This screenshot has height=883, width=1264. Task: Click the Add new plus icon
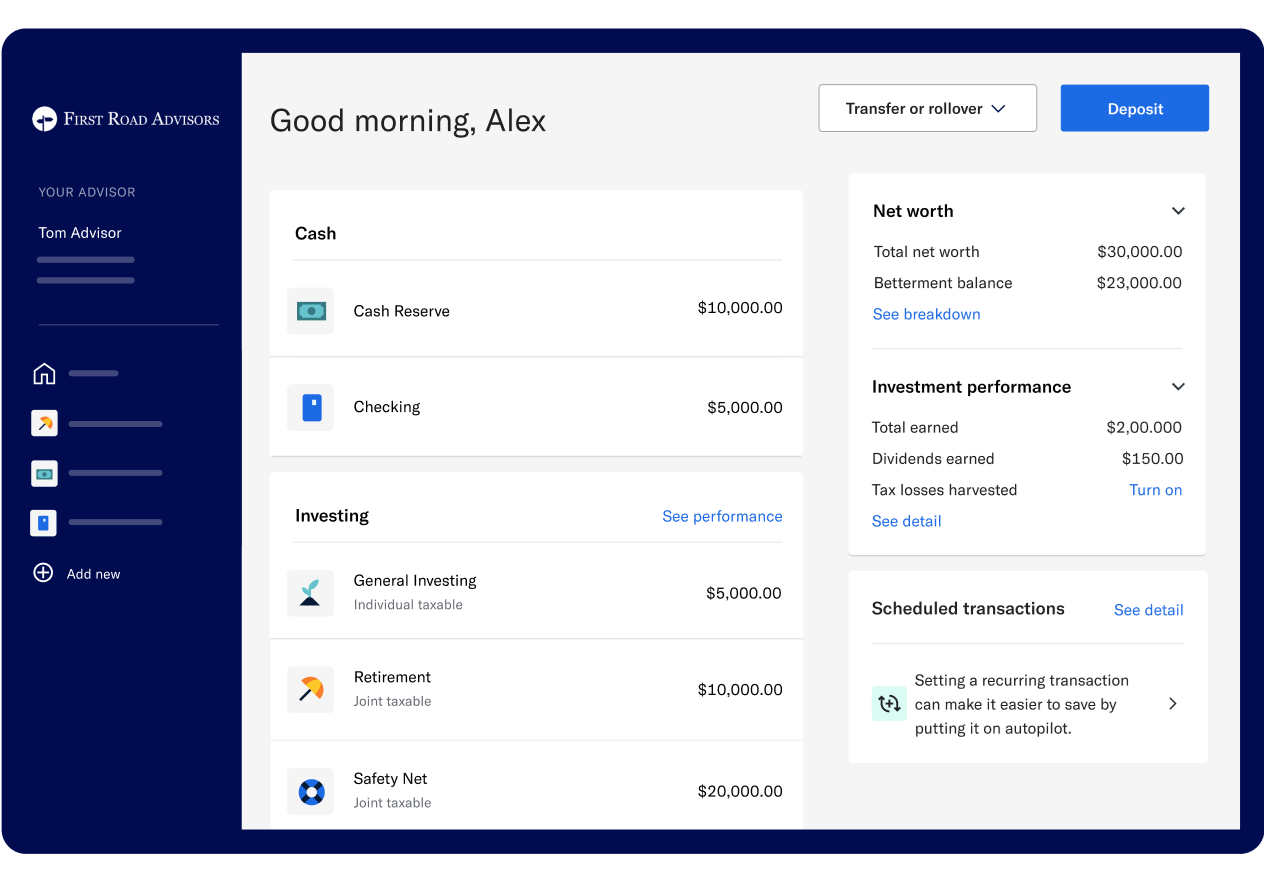[x=43, y=573]
